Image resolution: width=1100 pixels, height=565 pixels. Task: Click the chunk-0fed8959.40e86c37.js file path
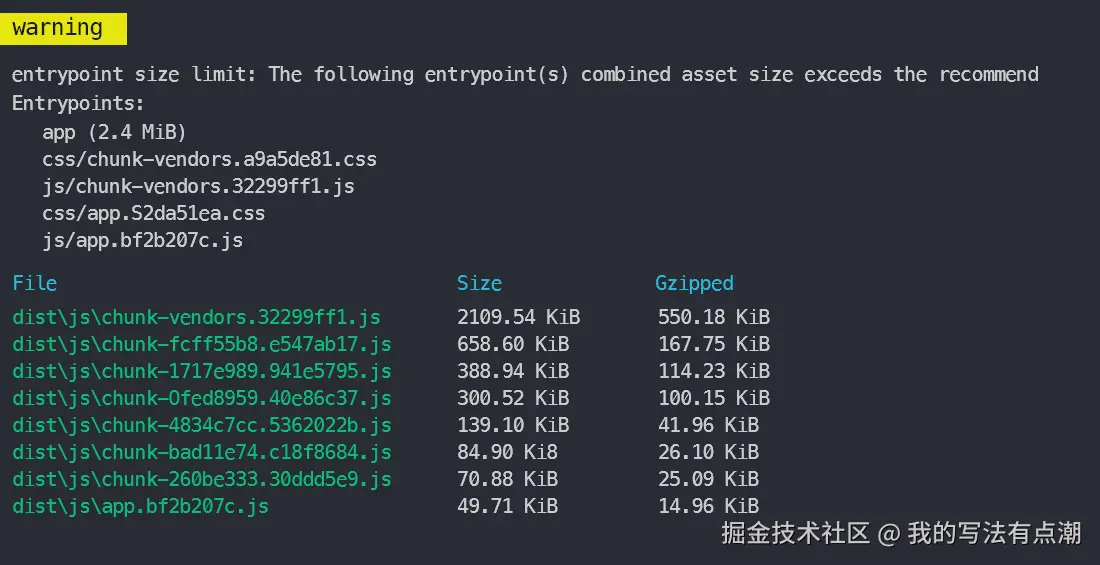click(x=201, y=398)
